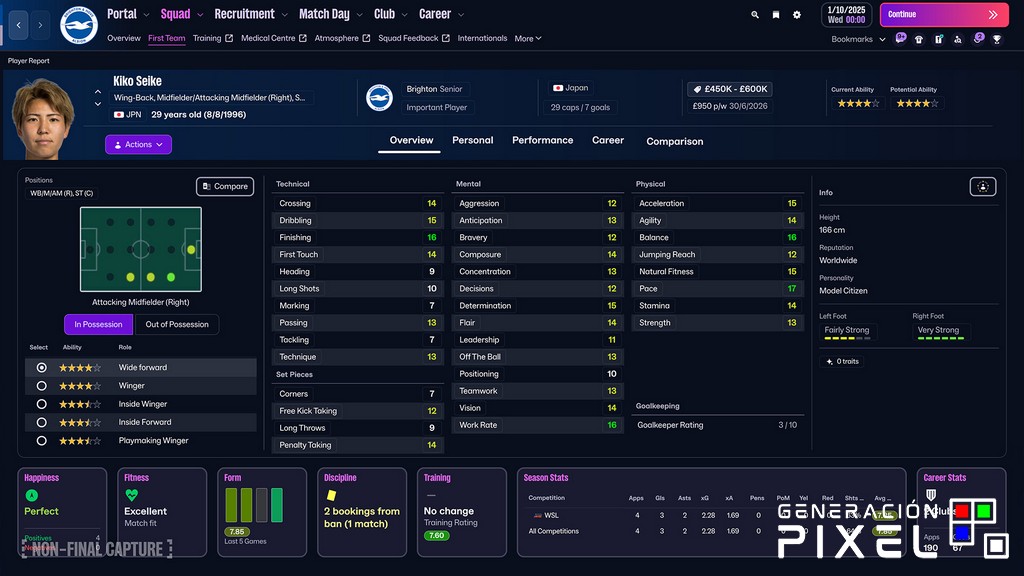Open the scouting bookmark icon

pyautogui.click(x=957, y=39)
